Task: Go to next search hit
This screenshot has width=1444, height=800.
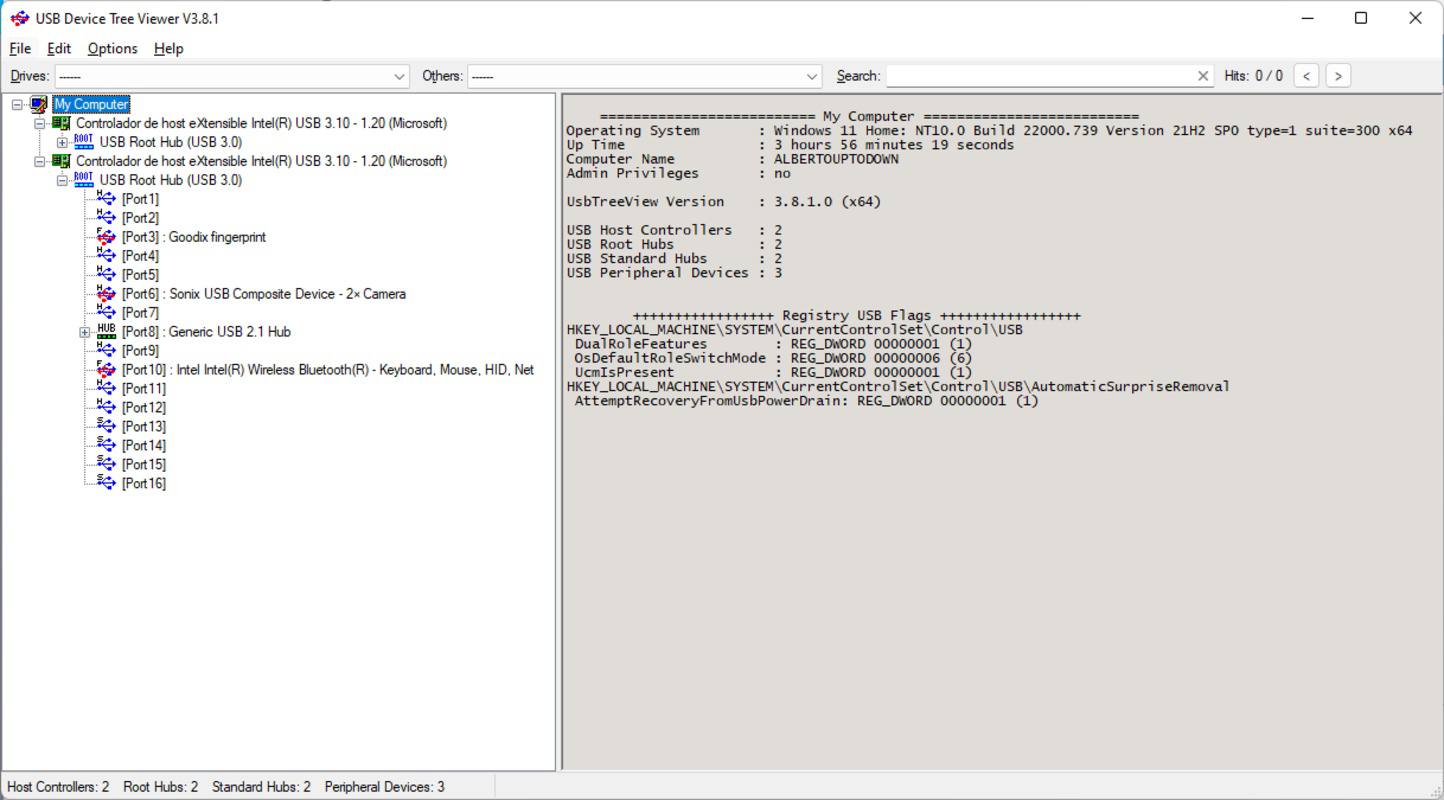Action: pos(1338,76)
